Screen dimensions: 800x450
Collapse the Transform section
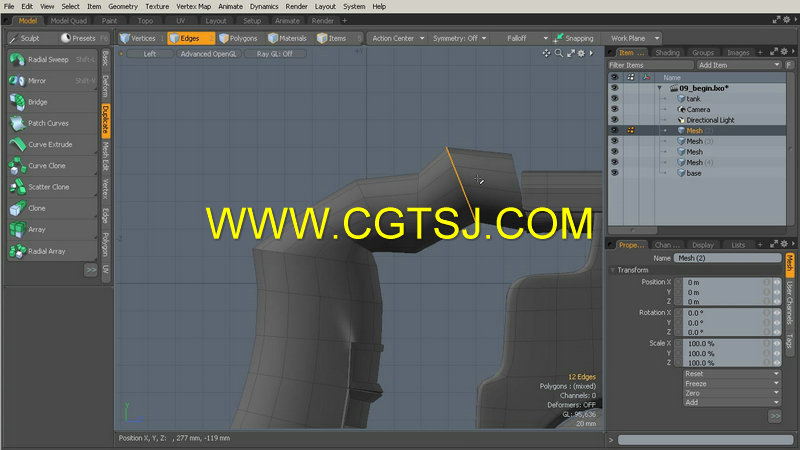click(x=613, y=270)
